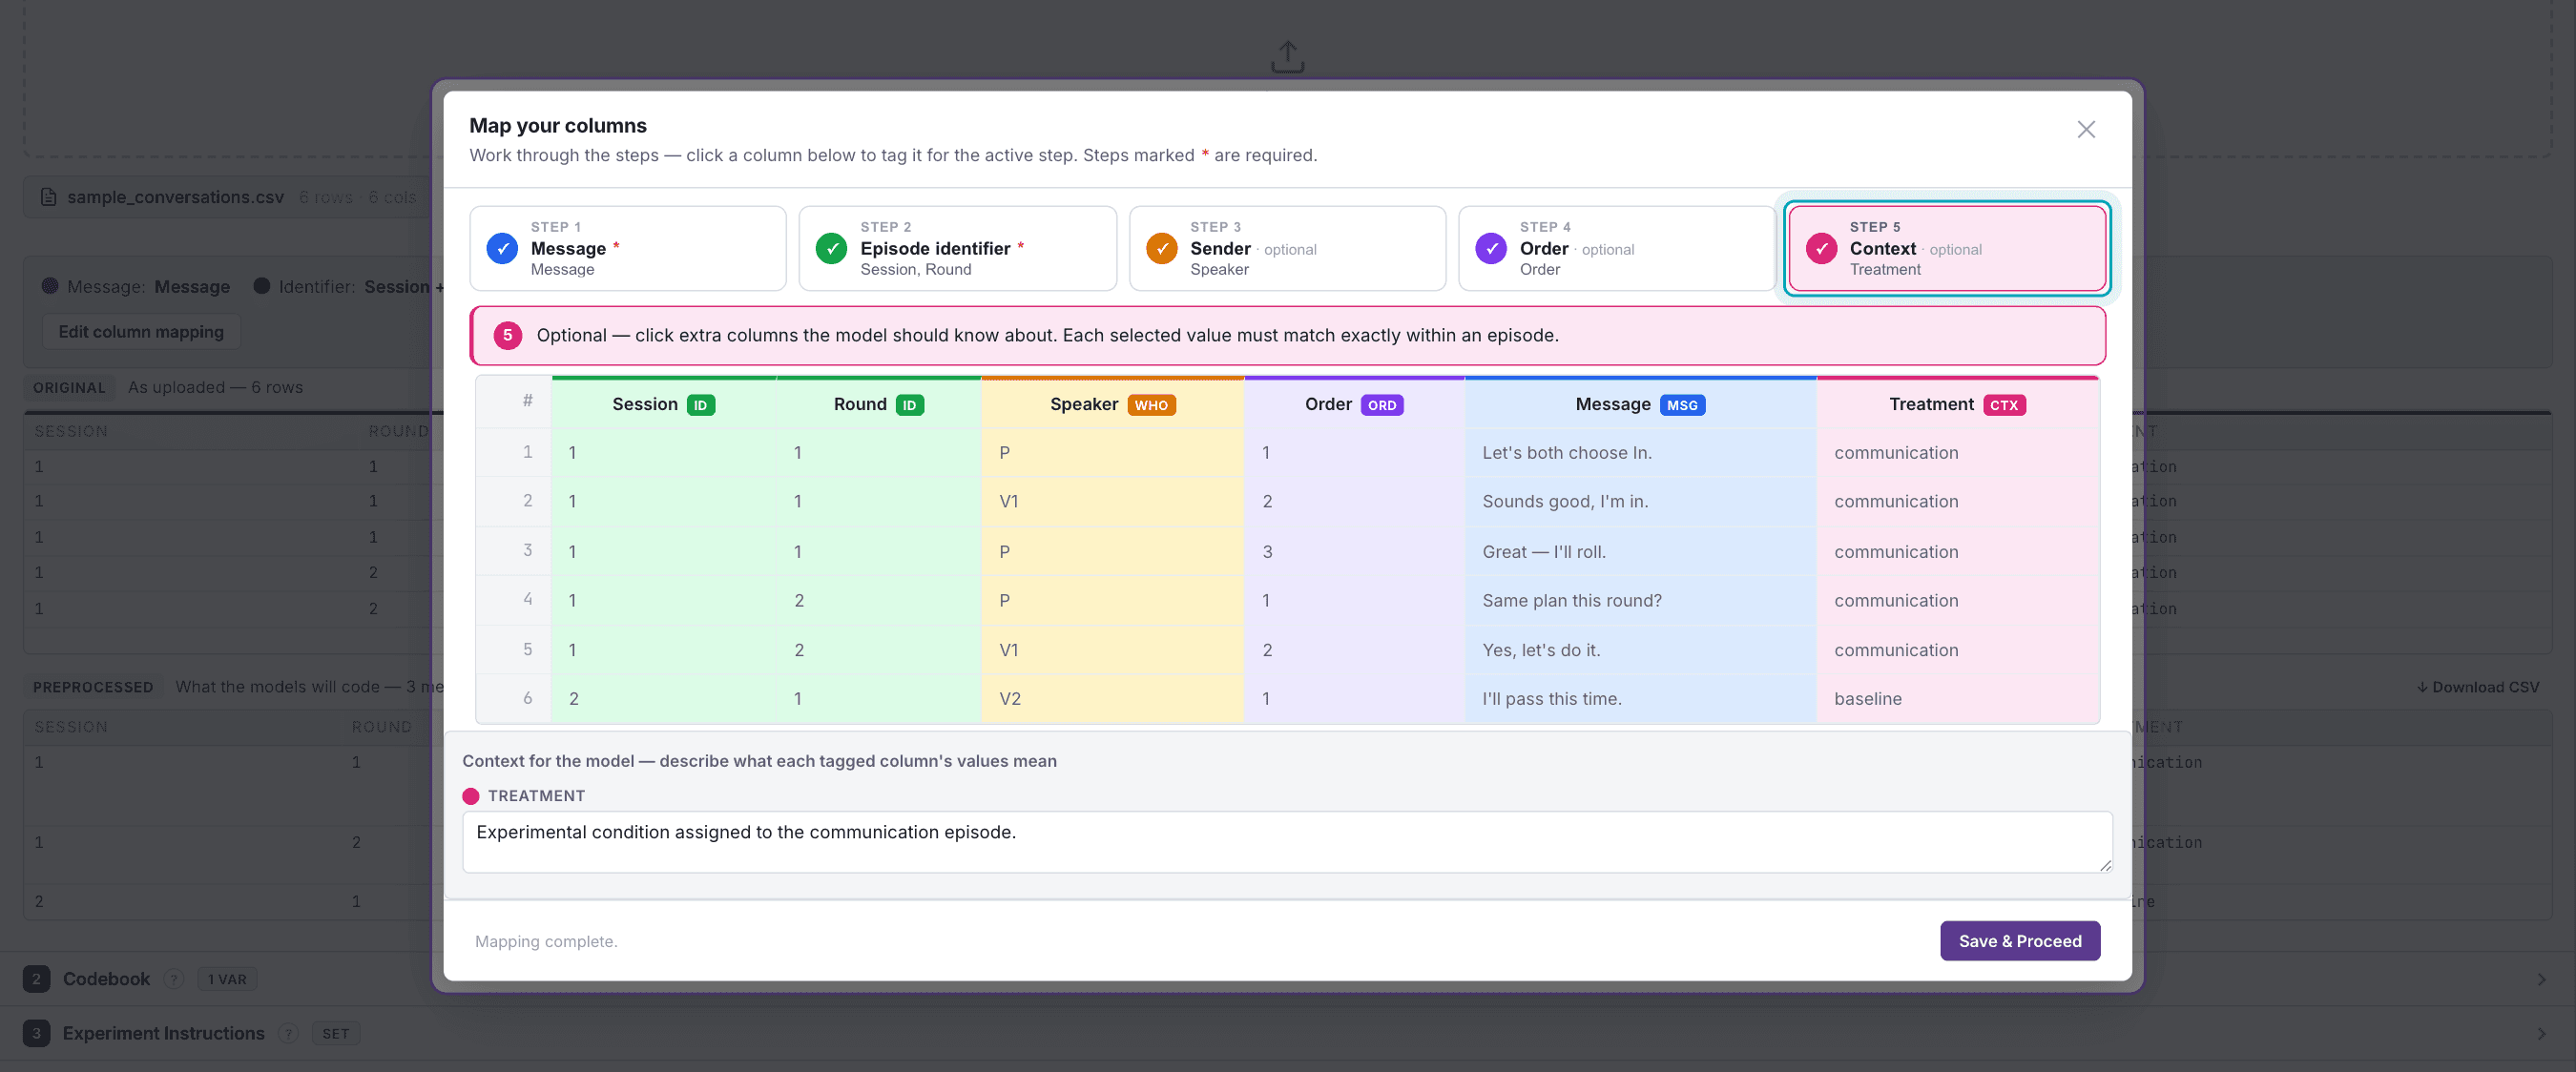Image resolution: width=2576 pixels, height=1072 pixels.
Task: Tag the Speaker column header
Action: 1112,404
